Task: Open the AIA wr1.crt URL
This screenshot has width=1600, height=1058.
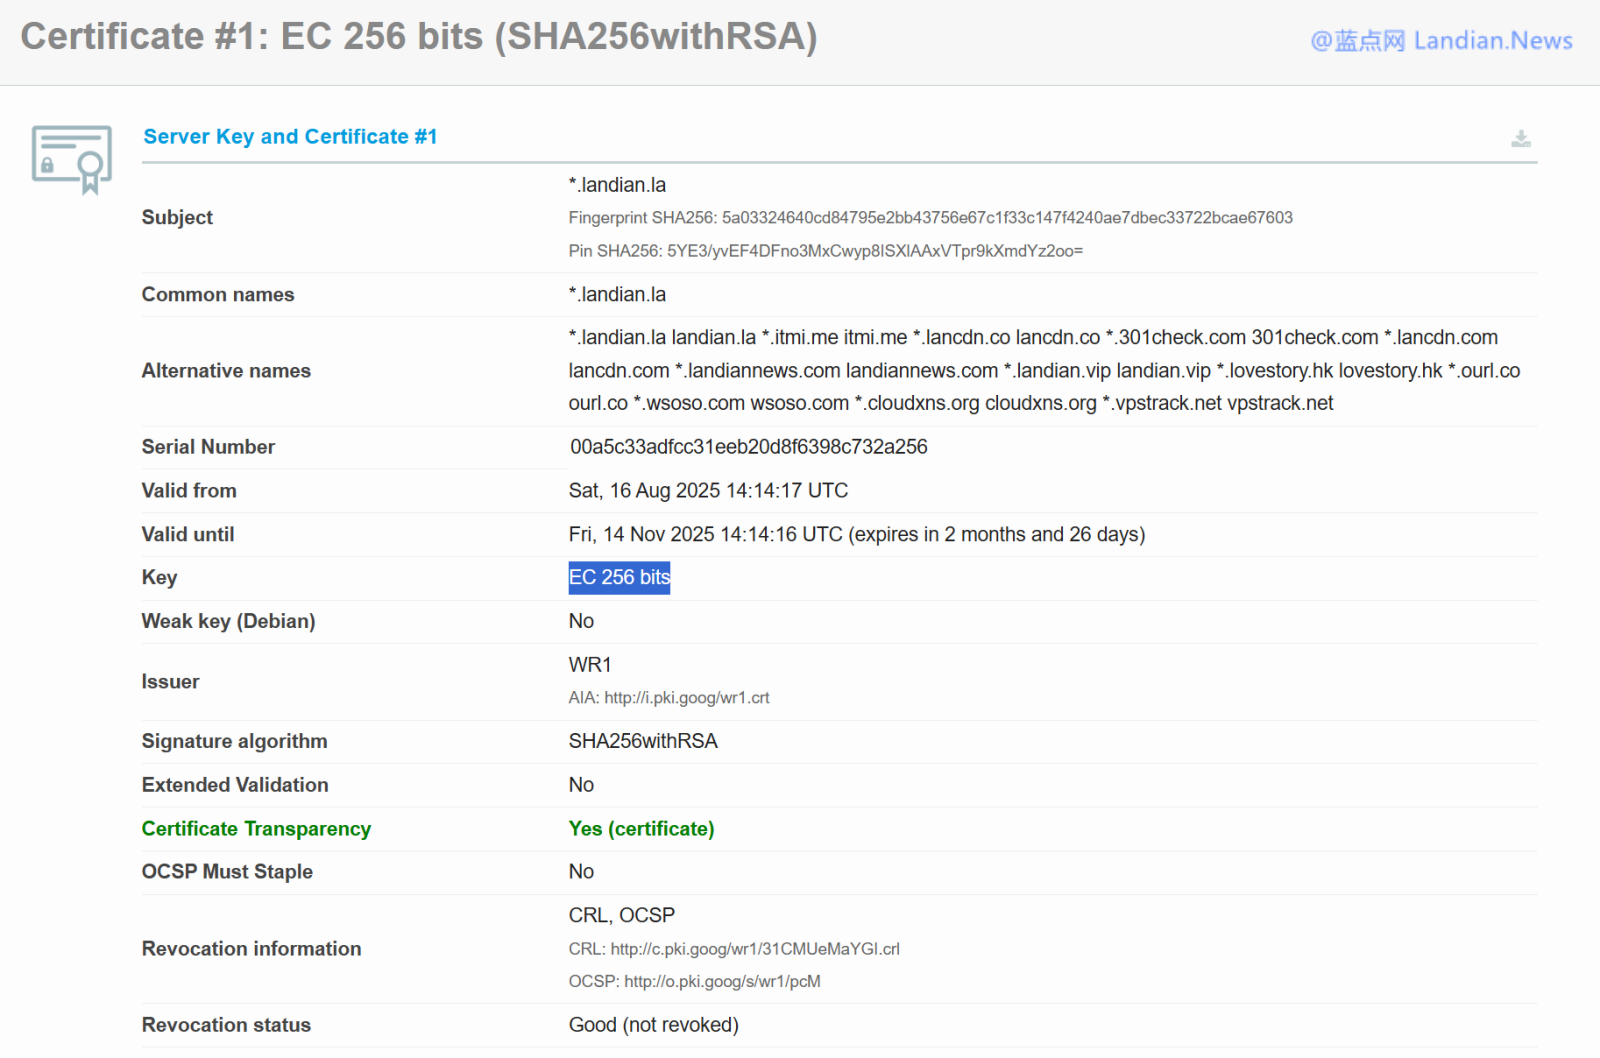Action: [686, 698]
